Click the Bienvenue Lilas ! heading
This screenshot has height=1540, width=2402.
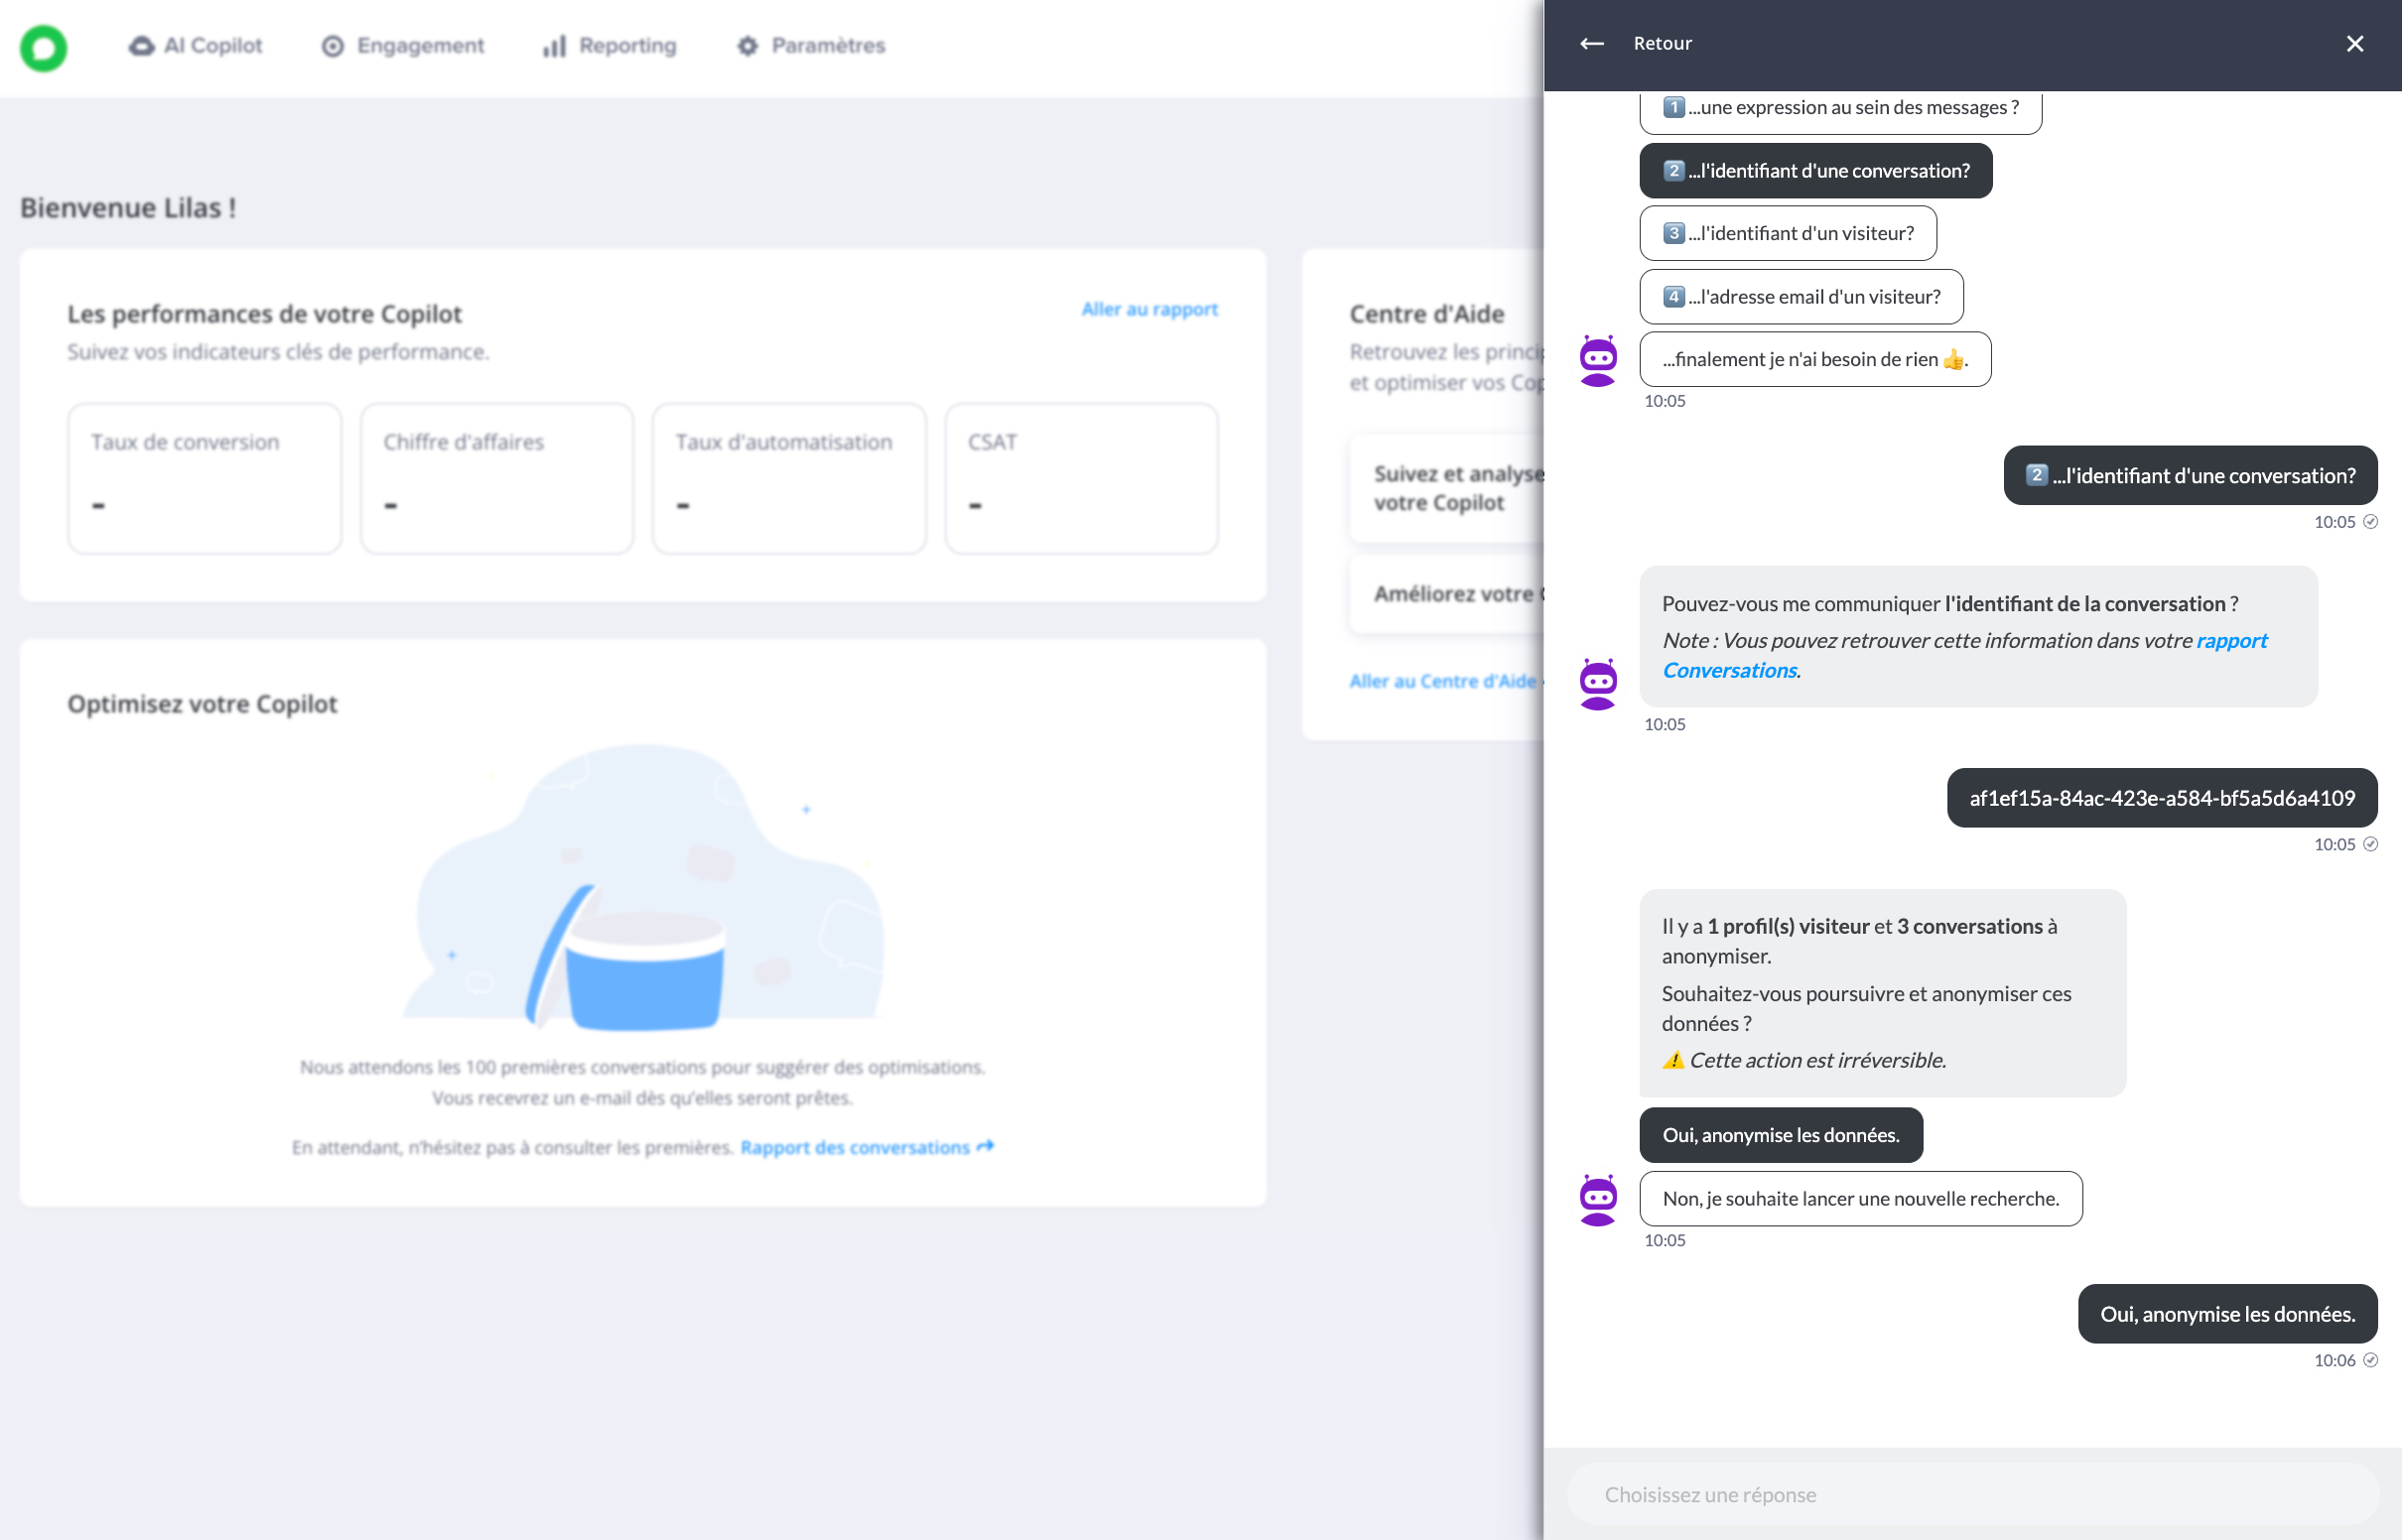coord(128,208)
